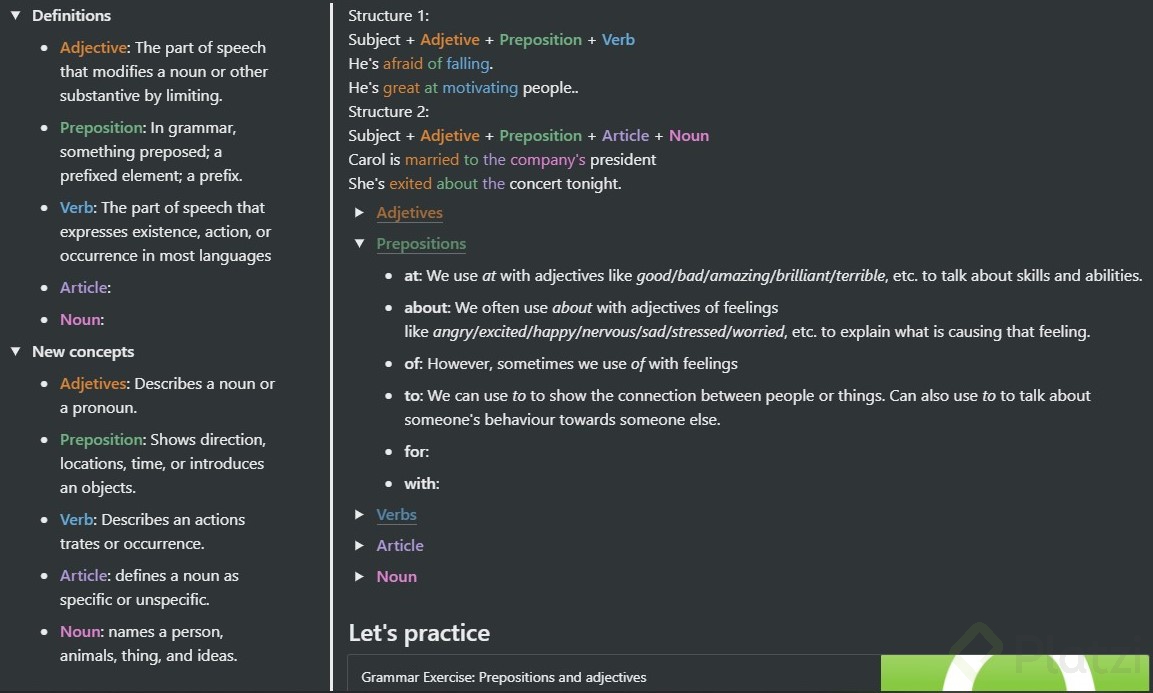Click the underlined Verbs toggle heading

pyautogui.click(x=396, y=515)
